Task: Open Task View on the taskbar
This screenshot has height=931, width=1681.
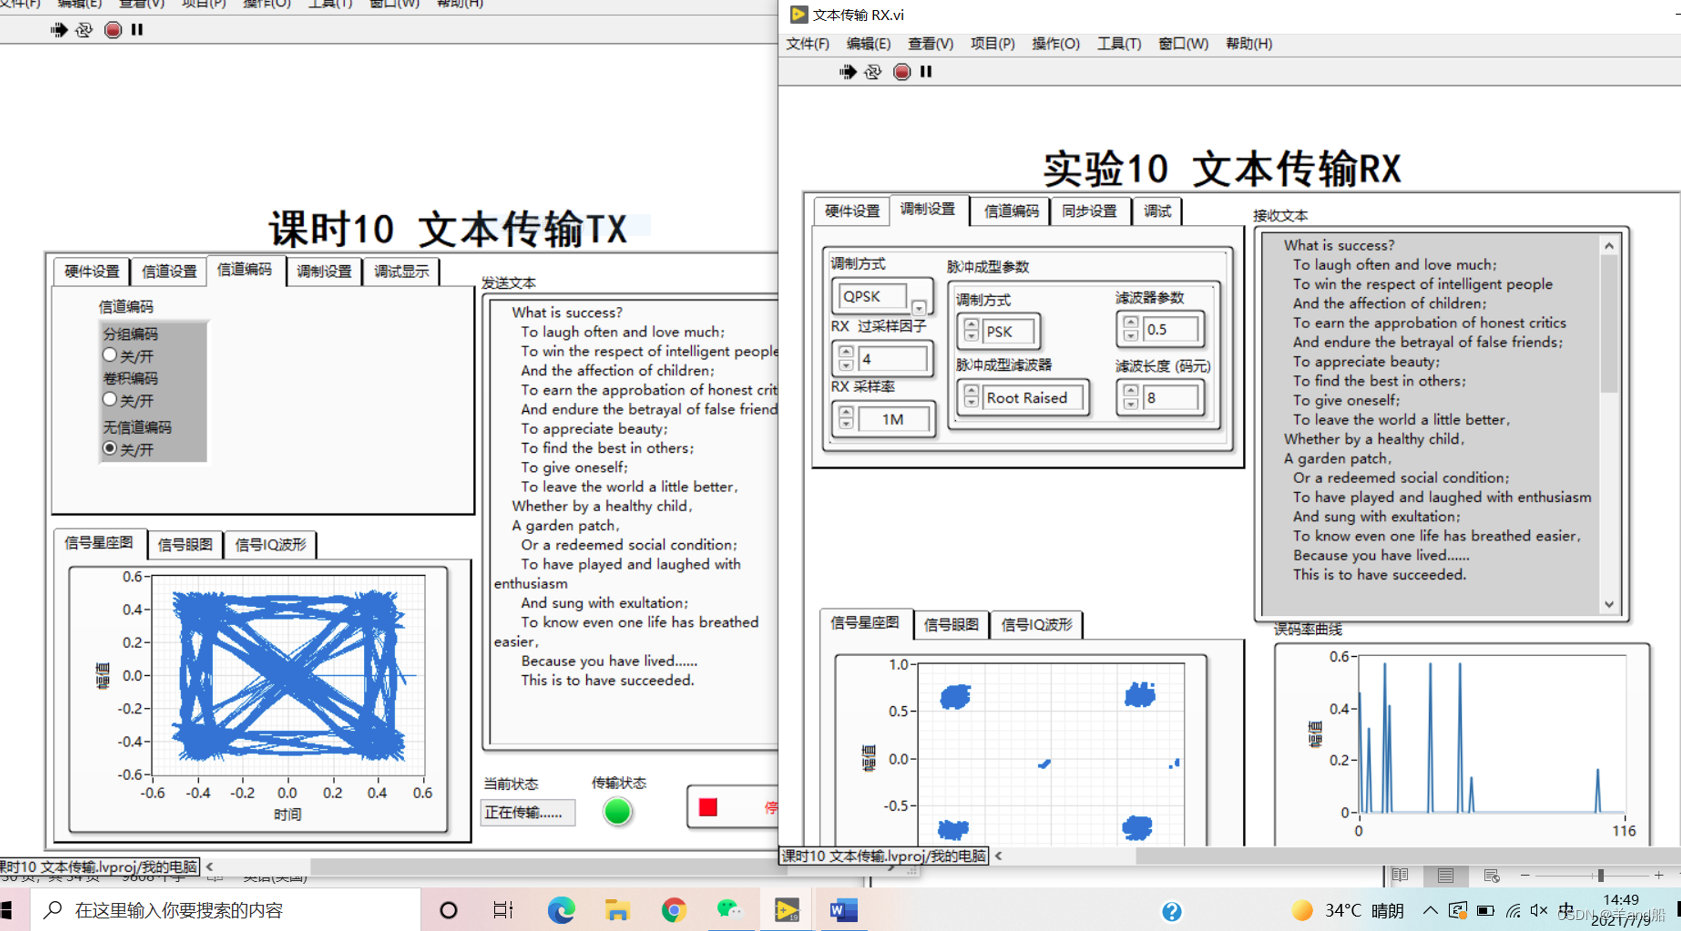Action: [503, 910]
